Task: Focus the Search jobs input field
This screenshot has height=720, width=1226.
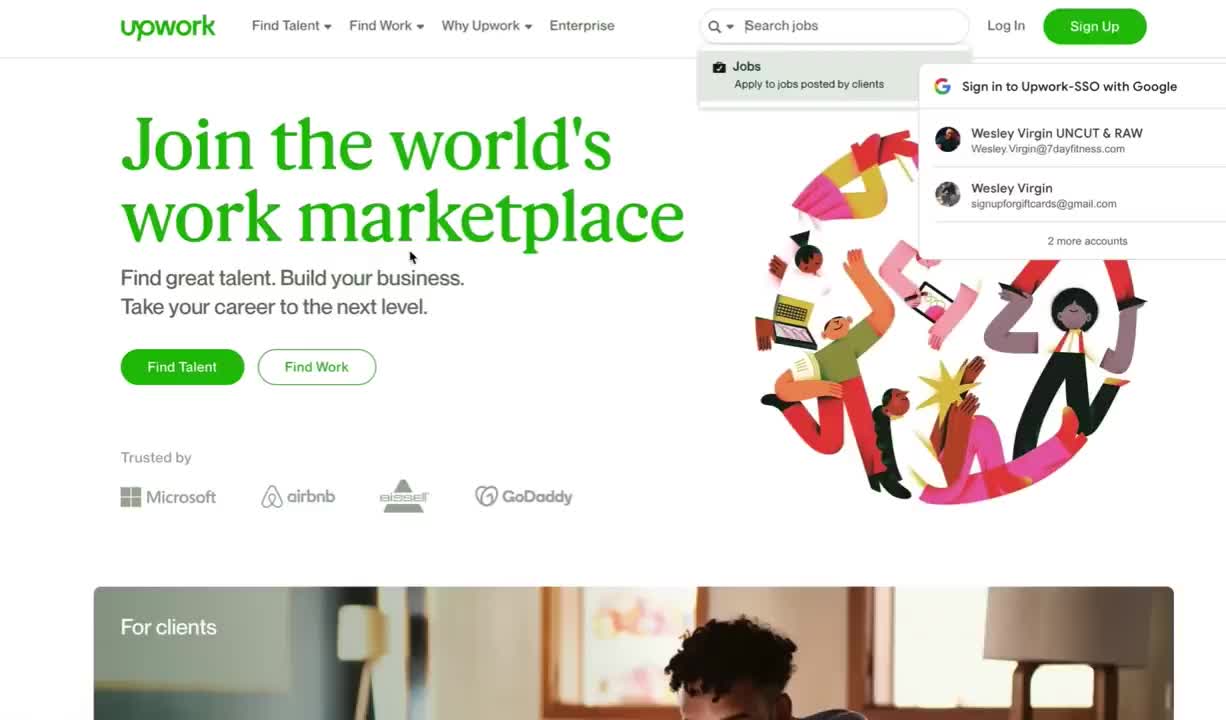Action: pyautogui.click(x=852, y=26)
